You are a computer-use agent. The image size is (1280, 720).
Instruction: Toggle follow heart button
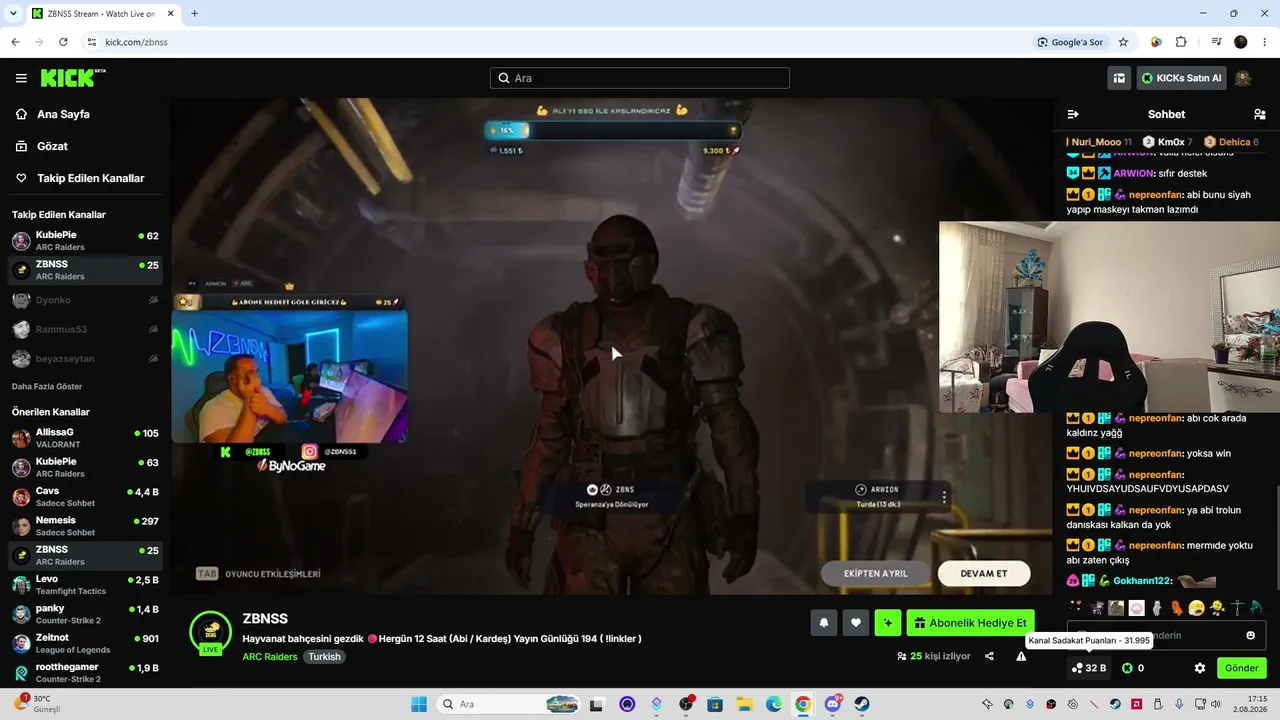[855, 623]
